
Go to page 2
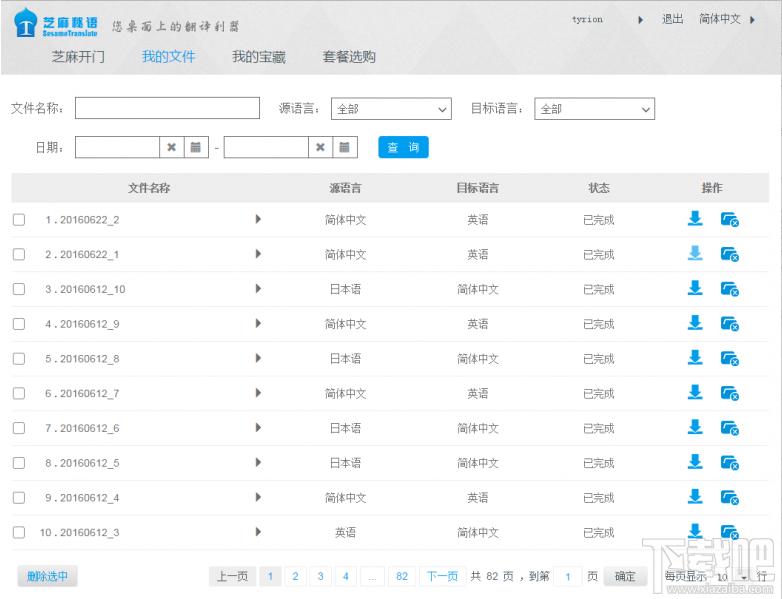pyautogui.click(x=295, y=577)
